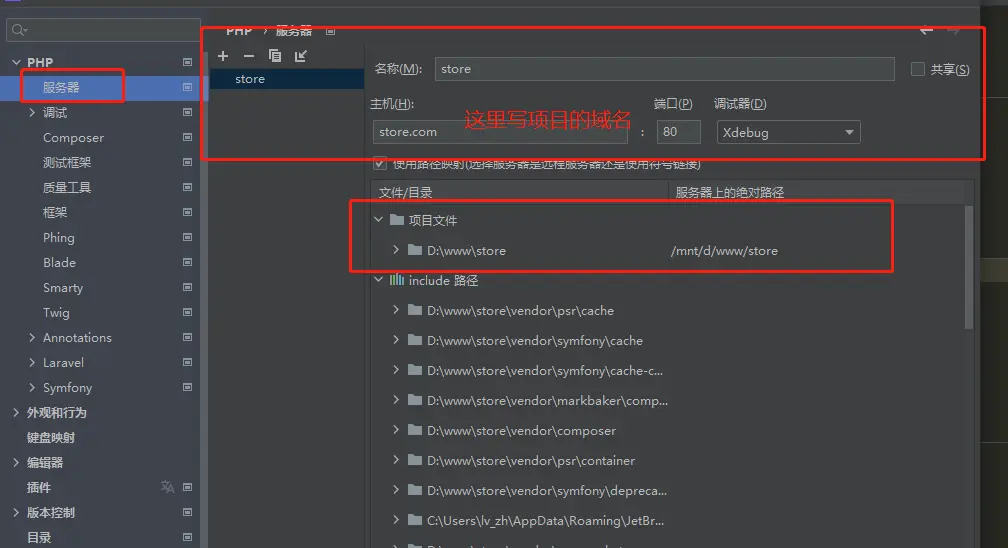Click the 主机 field with store.com
Screen dimensions: 1008x548
[x=500, y=132]
